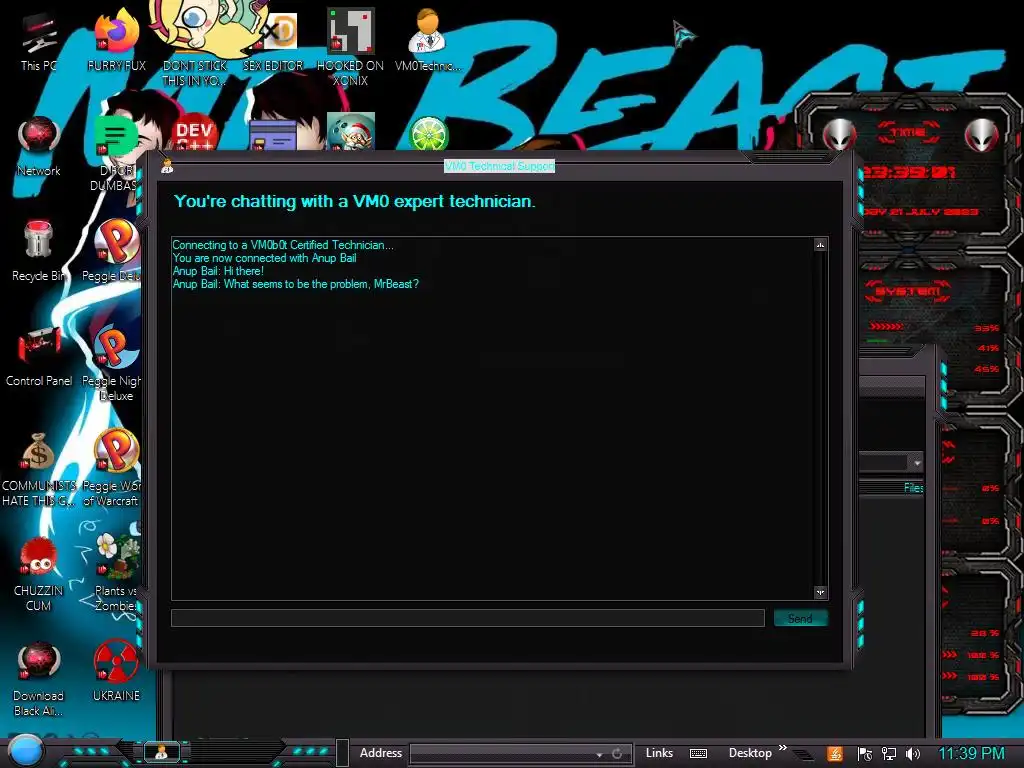Open the network tray icon
Image resolution: width=1024 pixels, height=768 pixels.
point(889,754)
